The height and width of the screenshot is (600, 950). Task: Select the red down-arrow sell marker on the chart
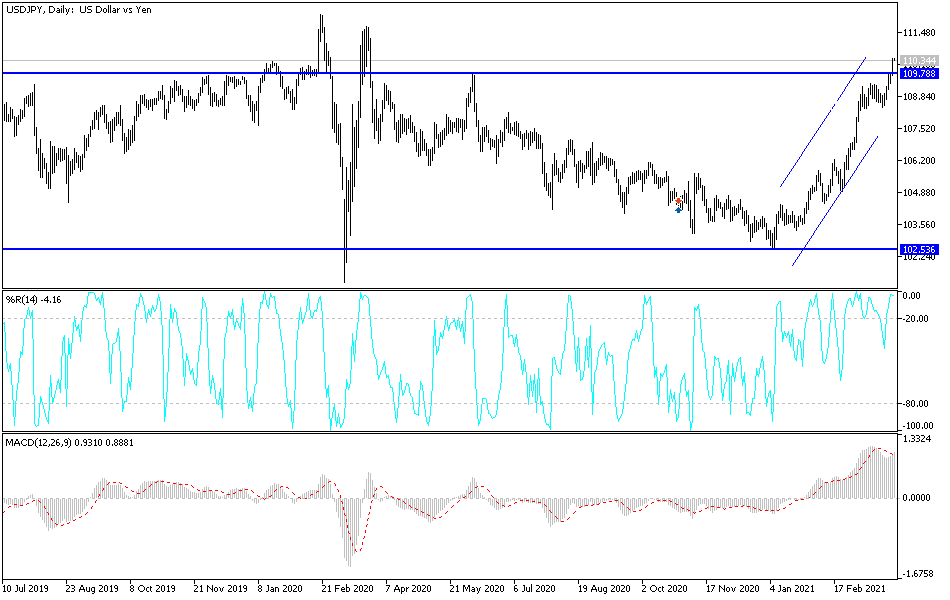tap(678, 200)
